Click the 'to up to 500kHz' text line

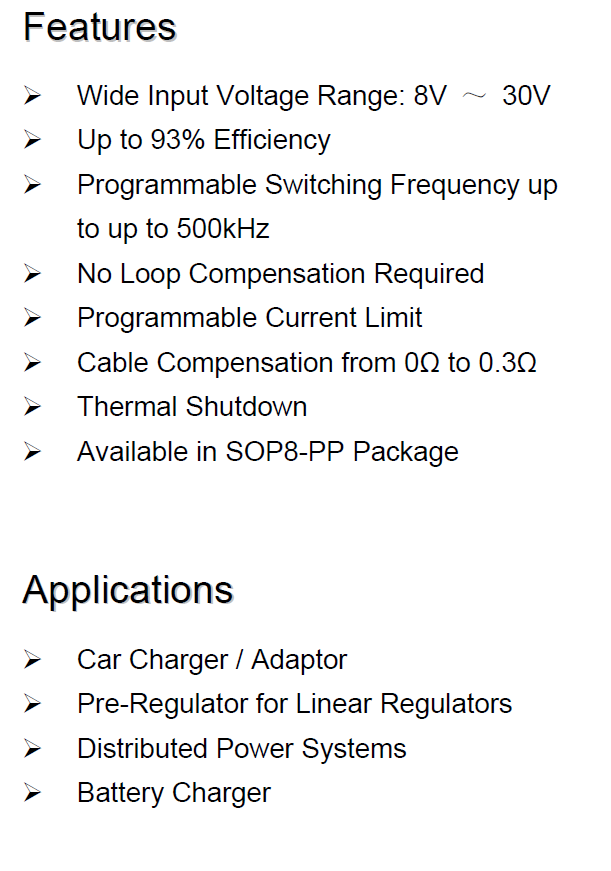tap(173, 229)
